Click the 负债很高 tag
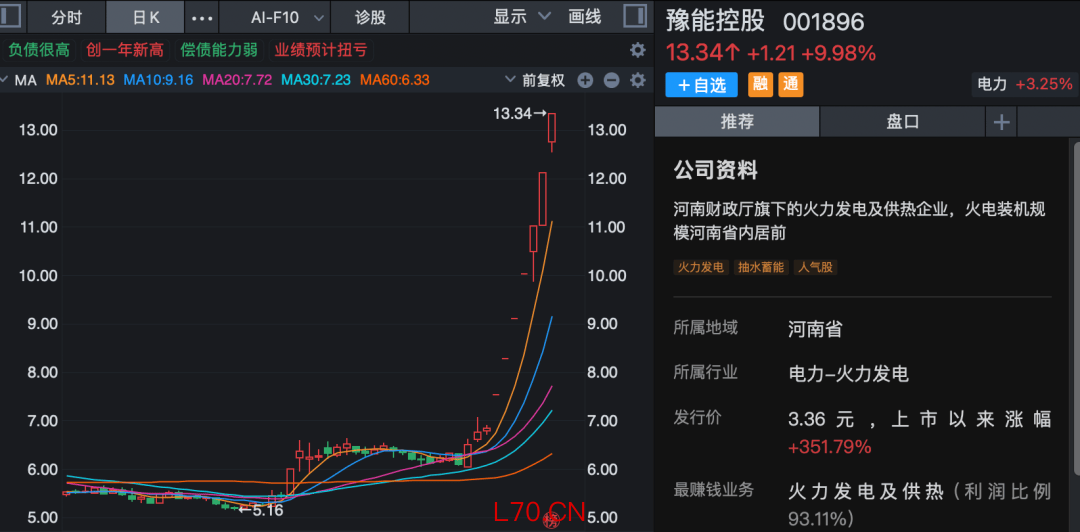Image resolution: width=1080 pixels, height=532 pixels. (x=39, y=50)
